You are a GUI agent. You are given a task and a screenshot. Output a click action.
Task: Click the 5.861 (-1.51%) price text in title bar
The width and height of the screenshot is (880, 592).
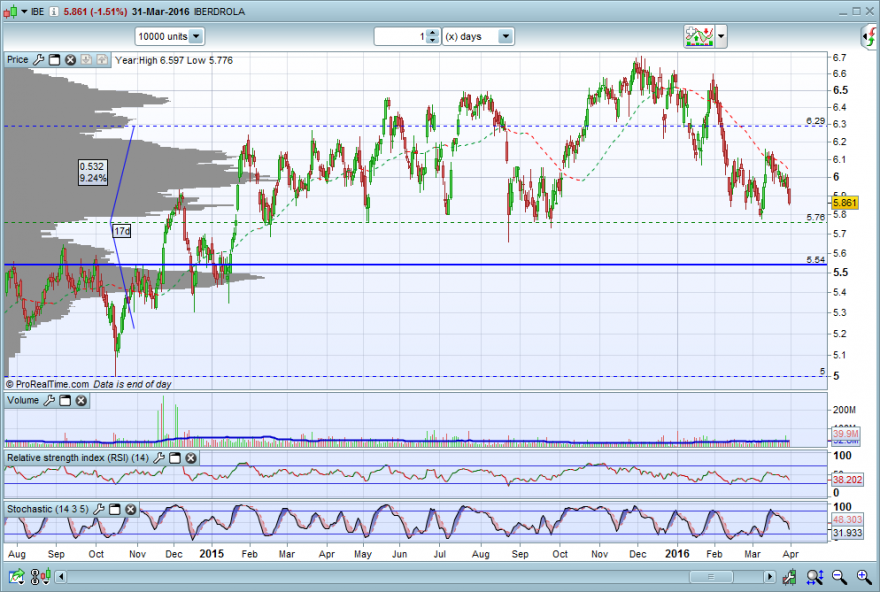click(x=95, y=12)
